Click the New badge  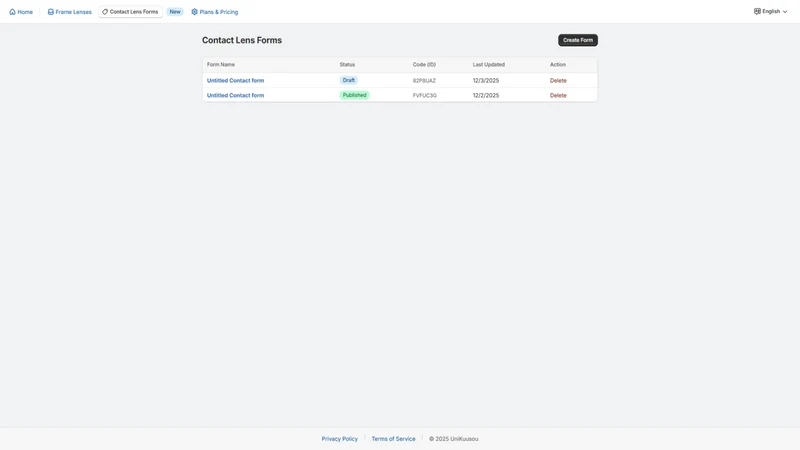(175, 12)
